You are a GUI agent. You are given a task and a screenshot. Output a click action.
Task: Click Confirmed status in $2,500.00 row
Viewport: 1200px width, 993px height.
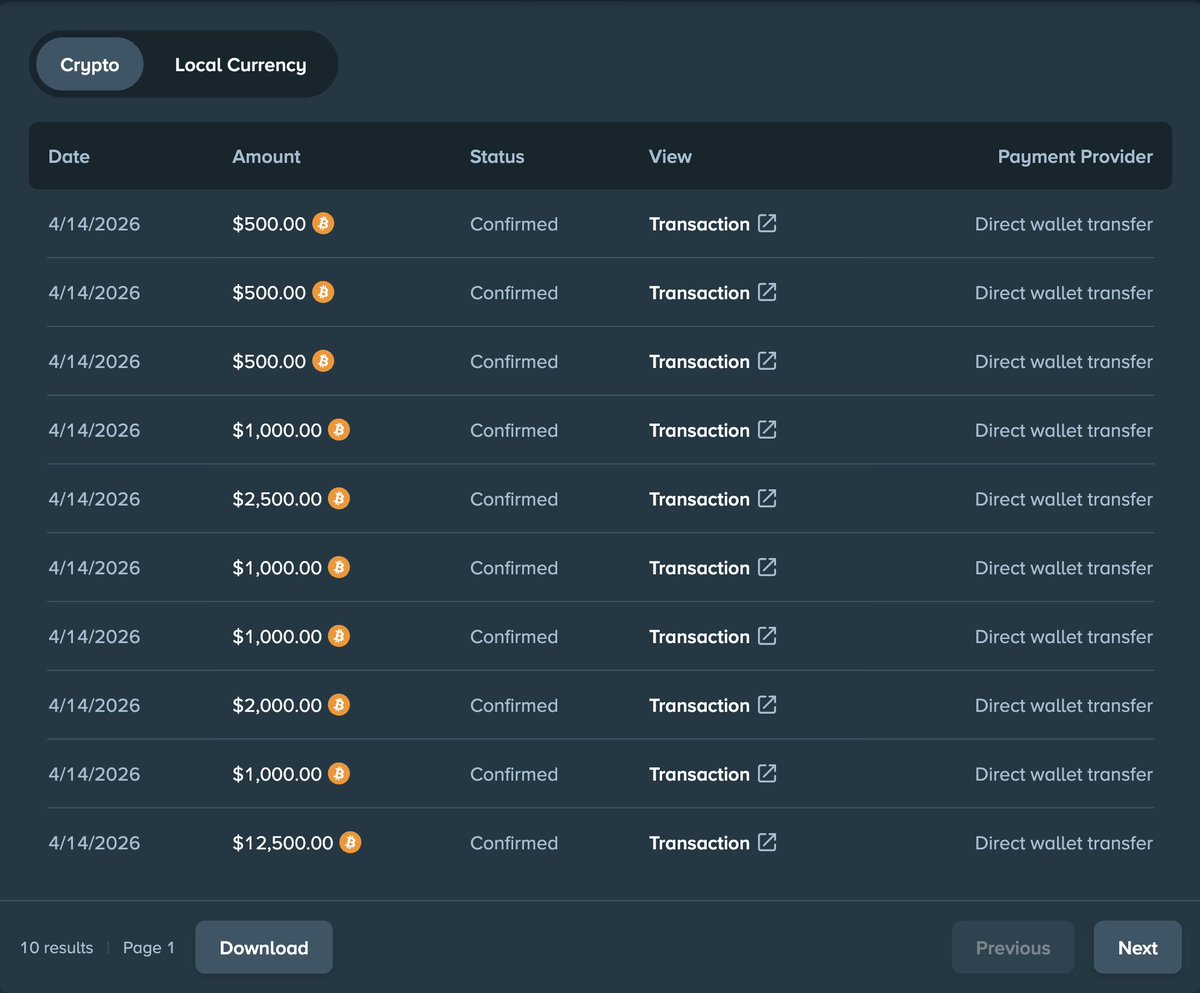(514, 499)
